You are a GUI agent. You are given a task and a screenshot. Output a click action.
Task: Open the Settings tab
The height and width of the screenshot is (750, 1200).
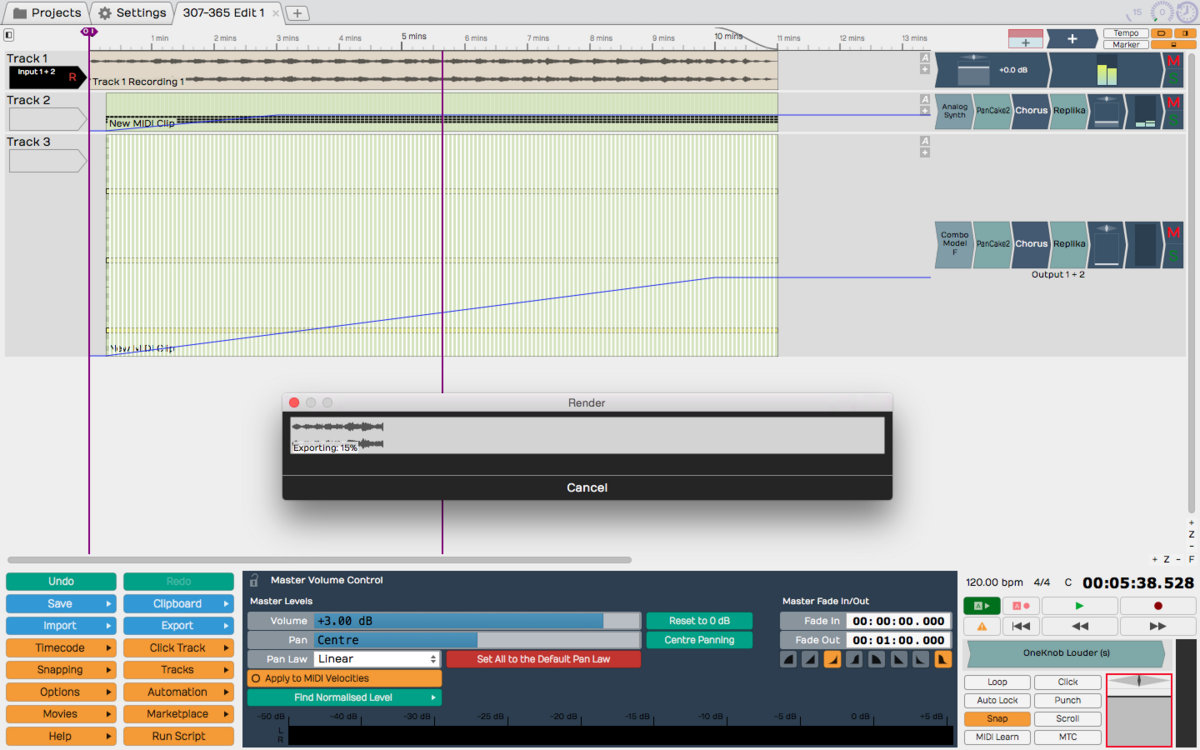(132, 13)
